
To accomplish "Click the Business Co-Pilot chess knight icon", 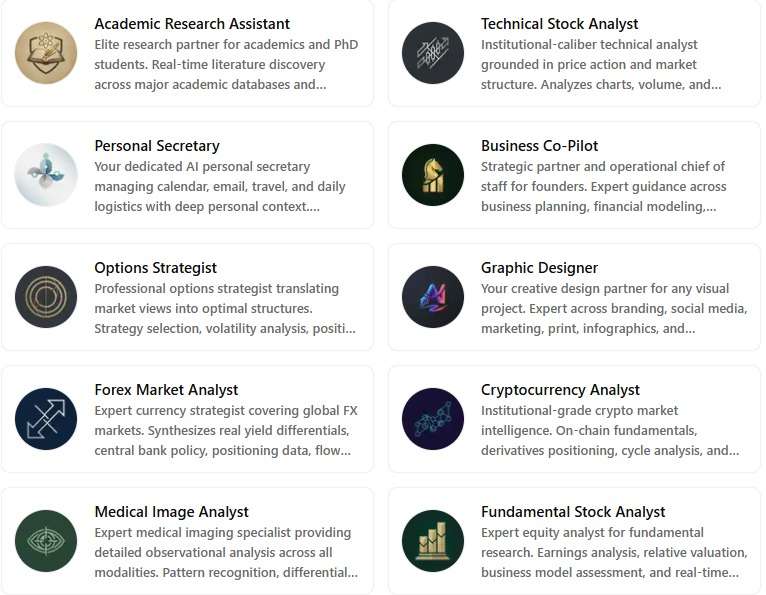I will pyautogui.click(x=433, y=175).
